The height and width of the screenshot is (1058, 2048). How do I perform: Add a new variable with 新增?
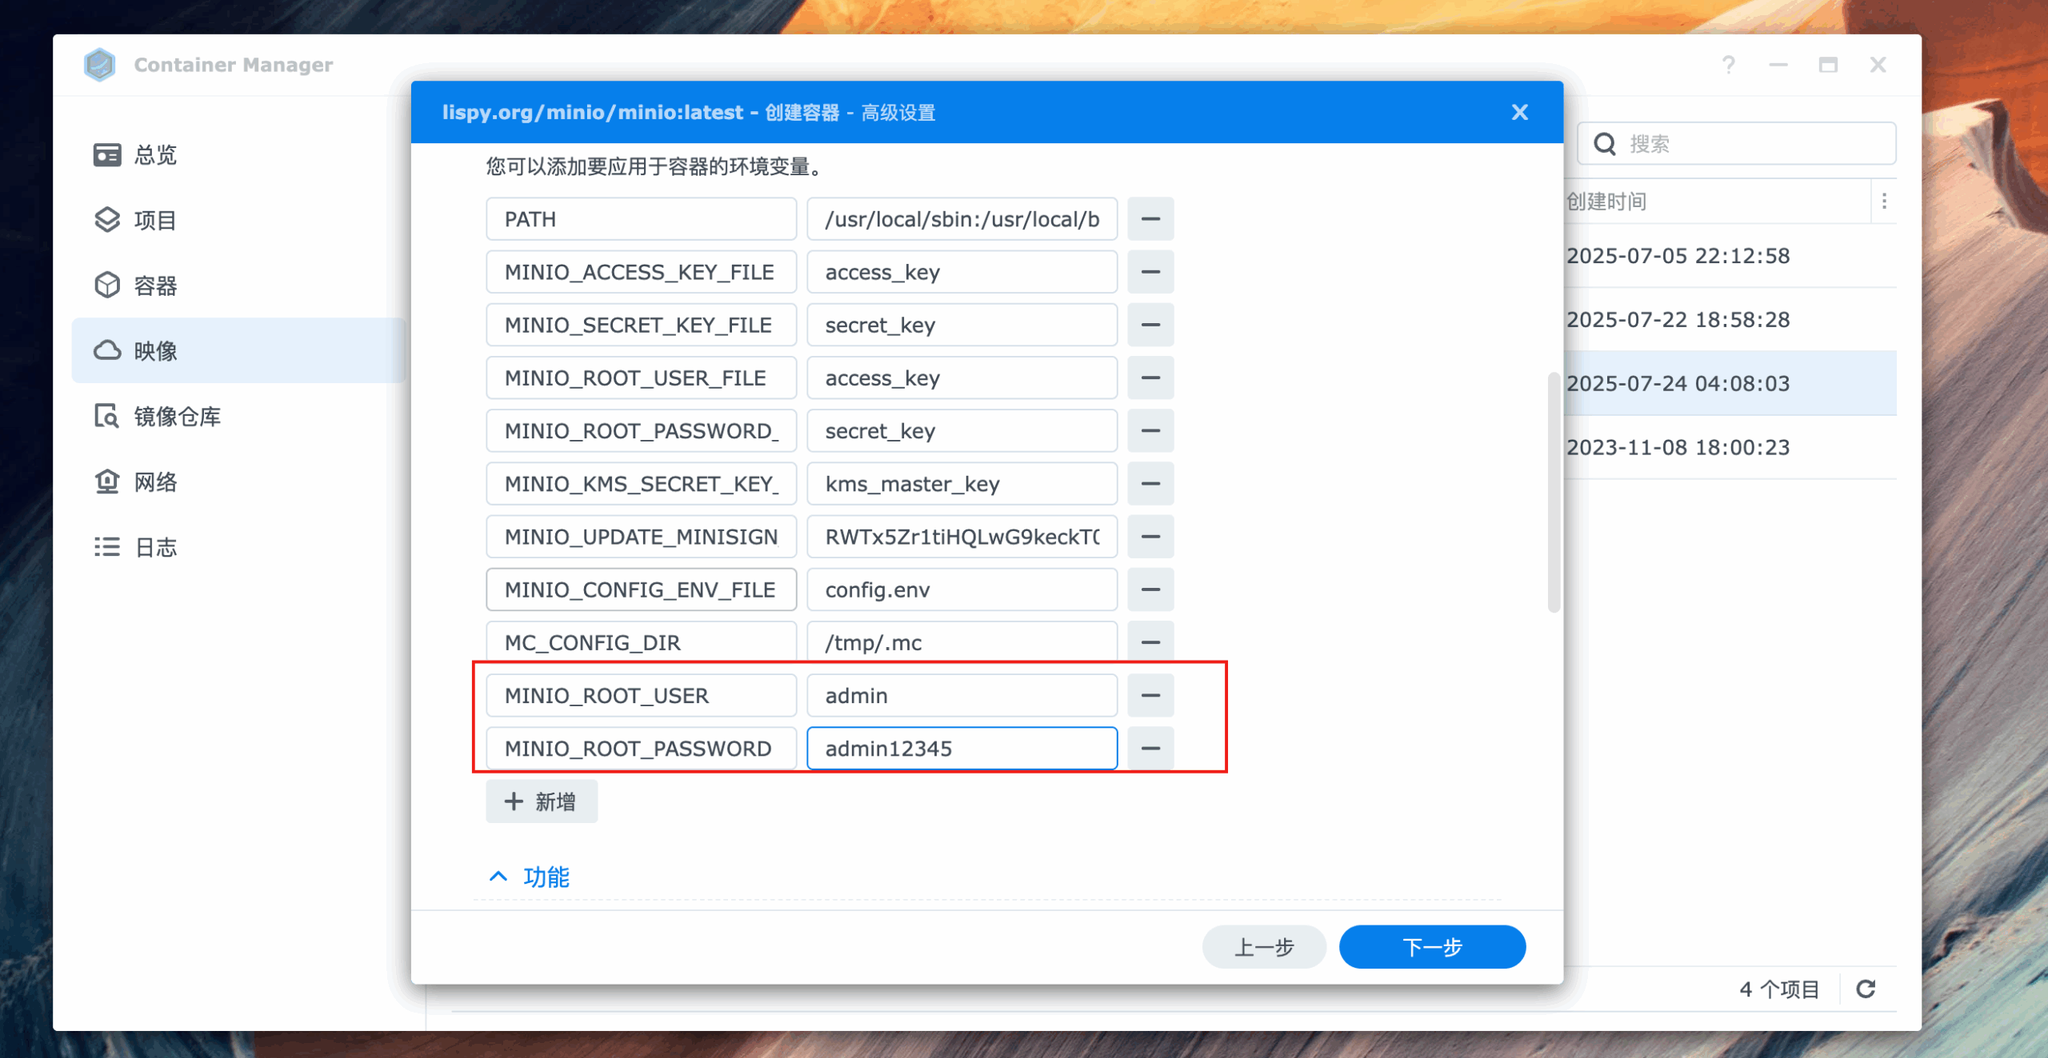tap(541, 802)
